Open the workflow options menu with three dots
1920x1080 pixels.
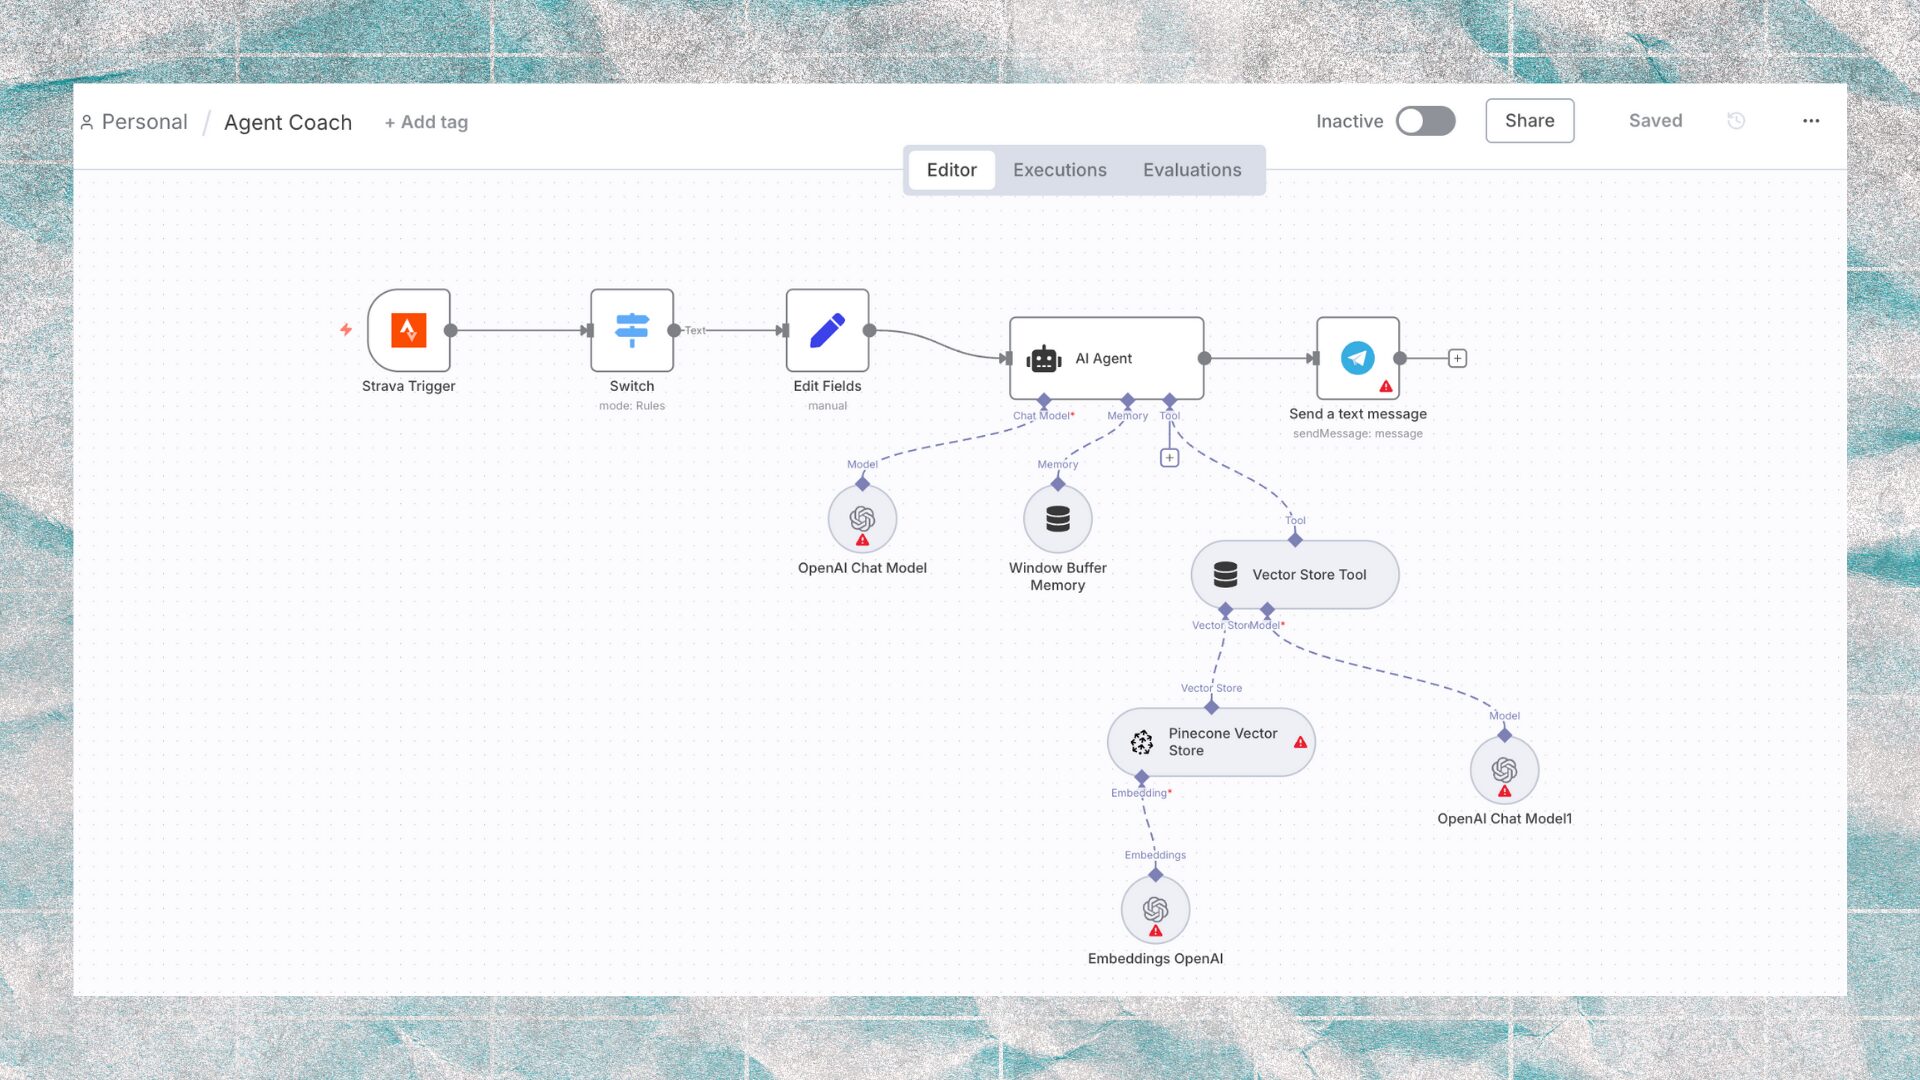click(1812, 121)
